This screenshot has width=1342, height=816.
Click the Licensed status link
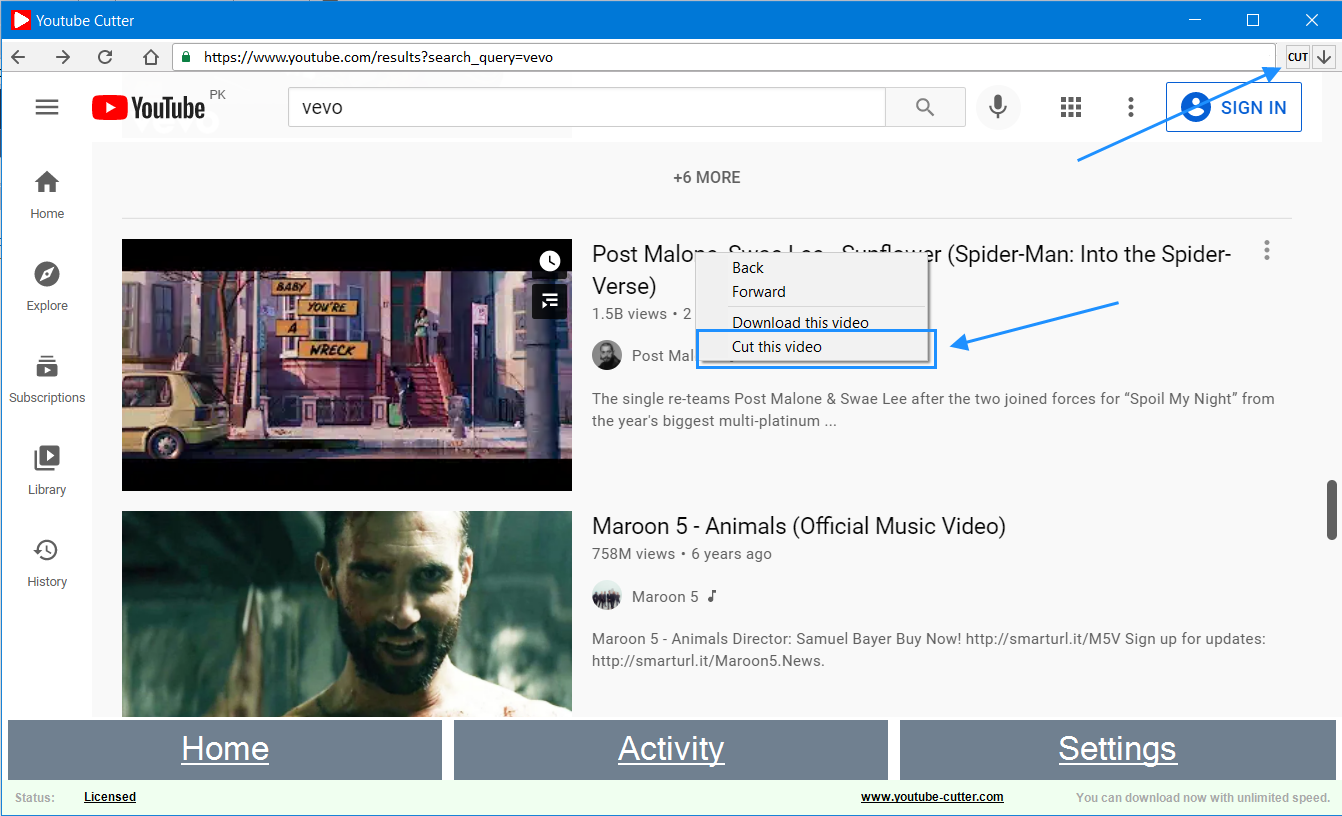pyautogui.click(x=110, y=797)
